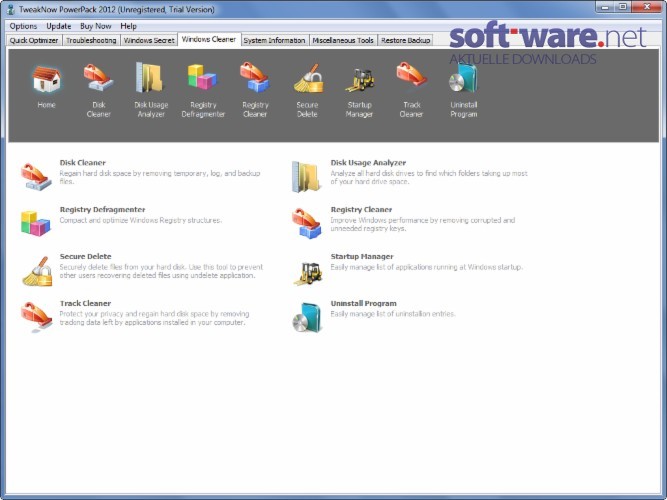Click 'Easily manage list of applications running' description
This screenshot has height=500, width=667.
pyautogui.click(x=427, y=267)
